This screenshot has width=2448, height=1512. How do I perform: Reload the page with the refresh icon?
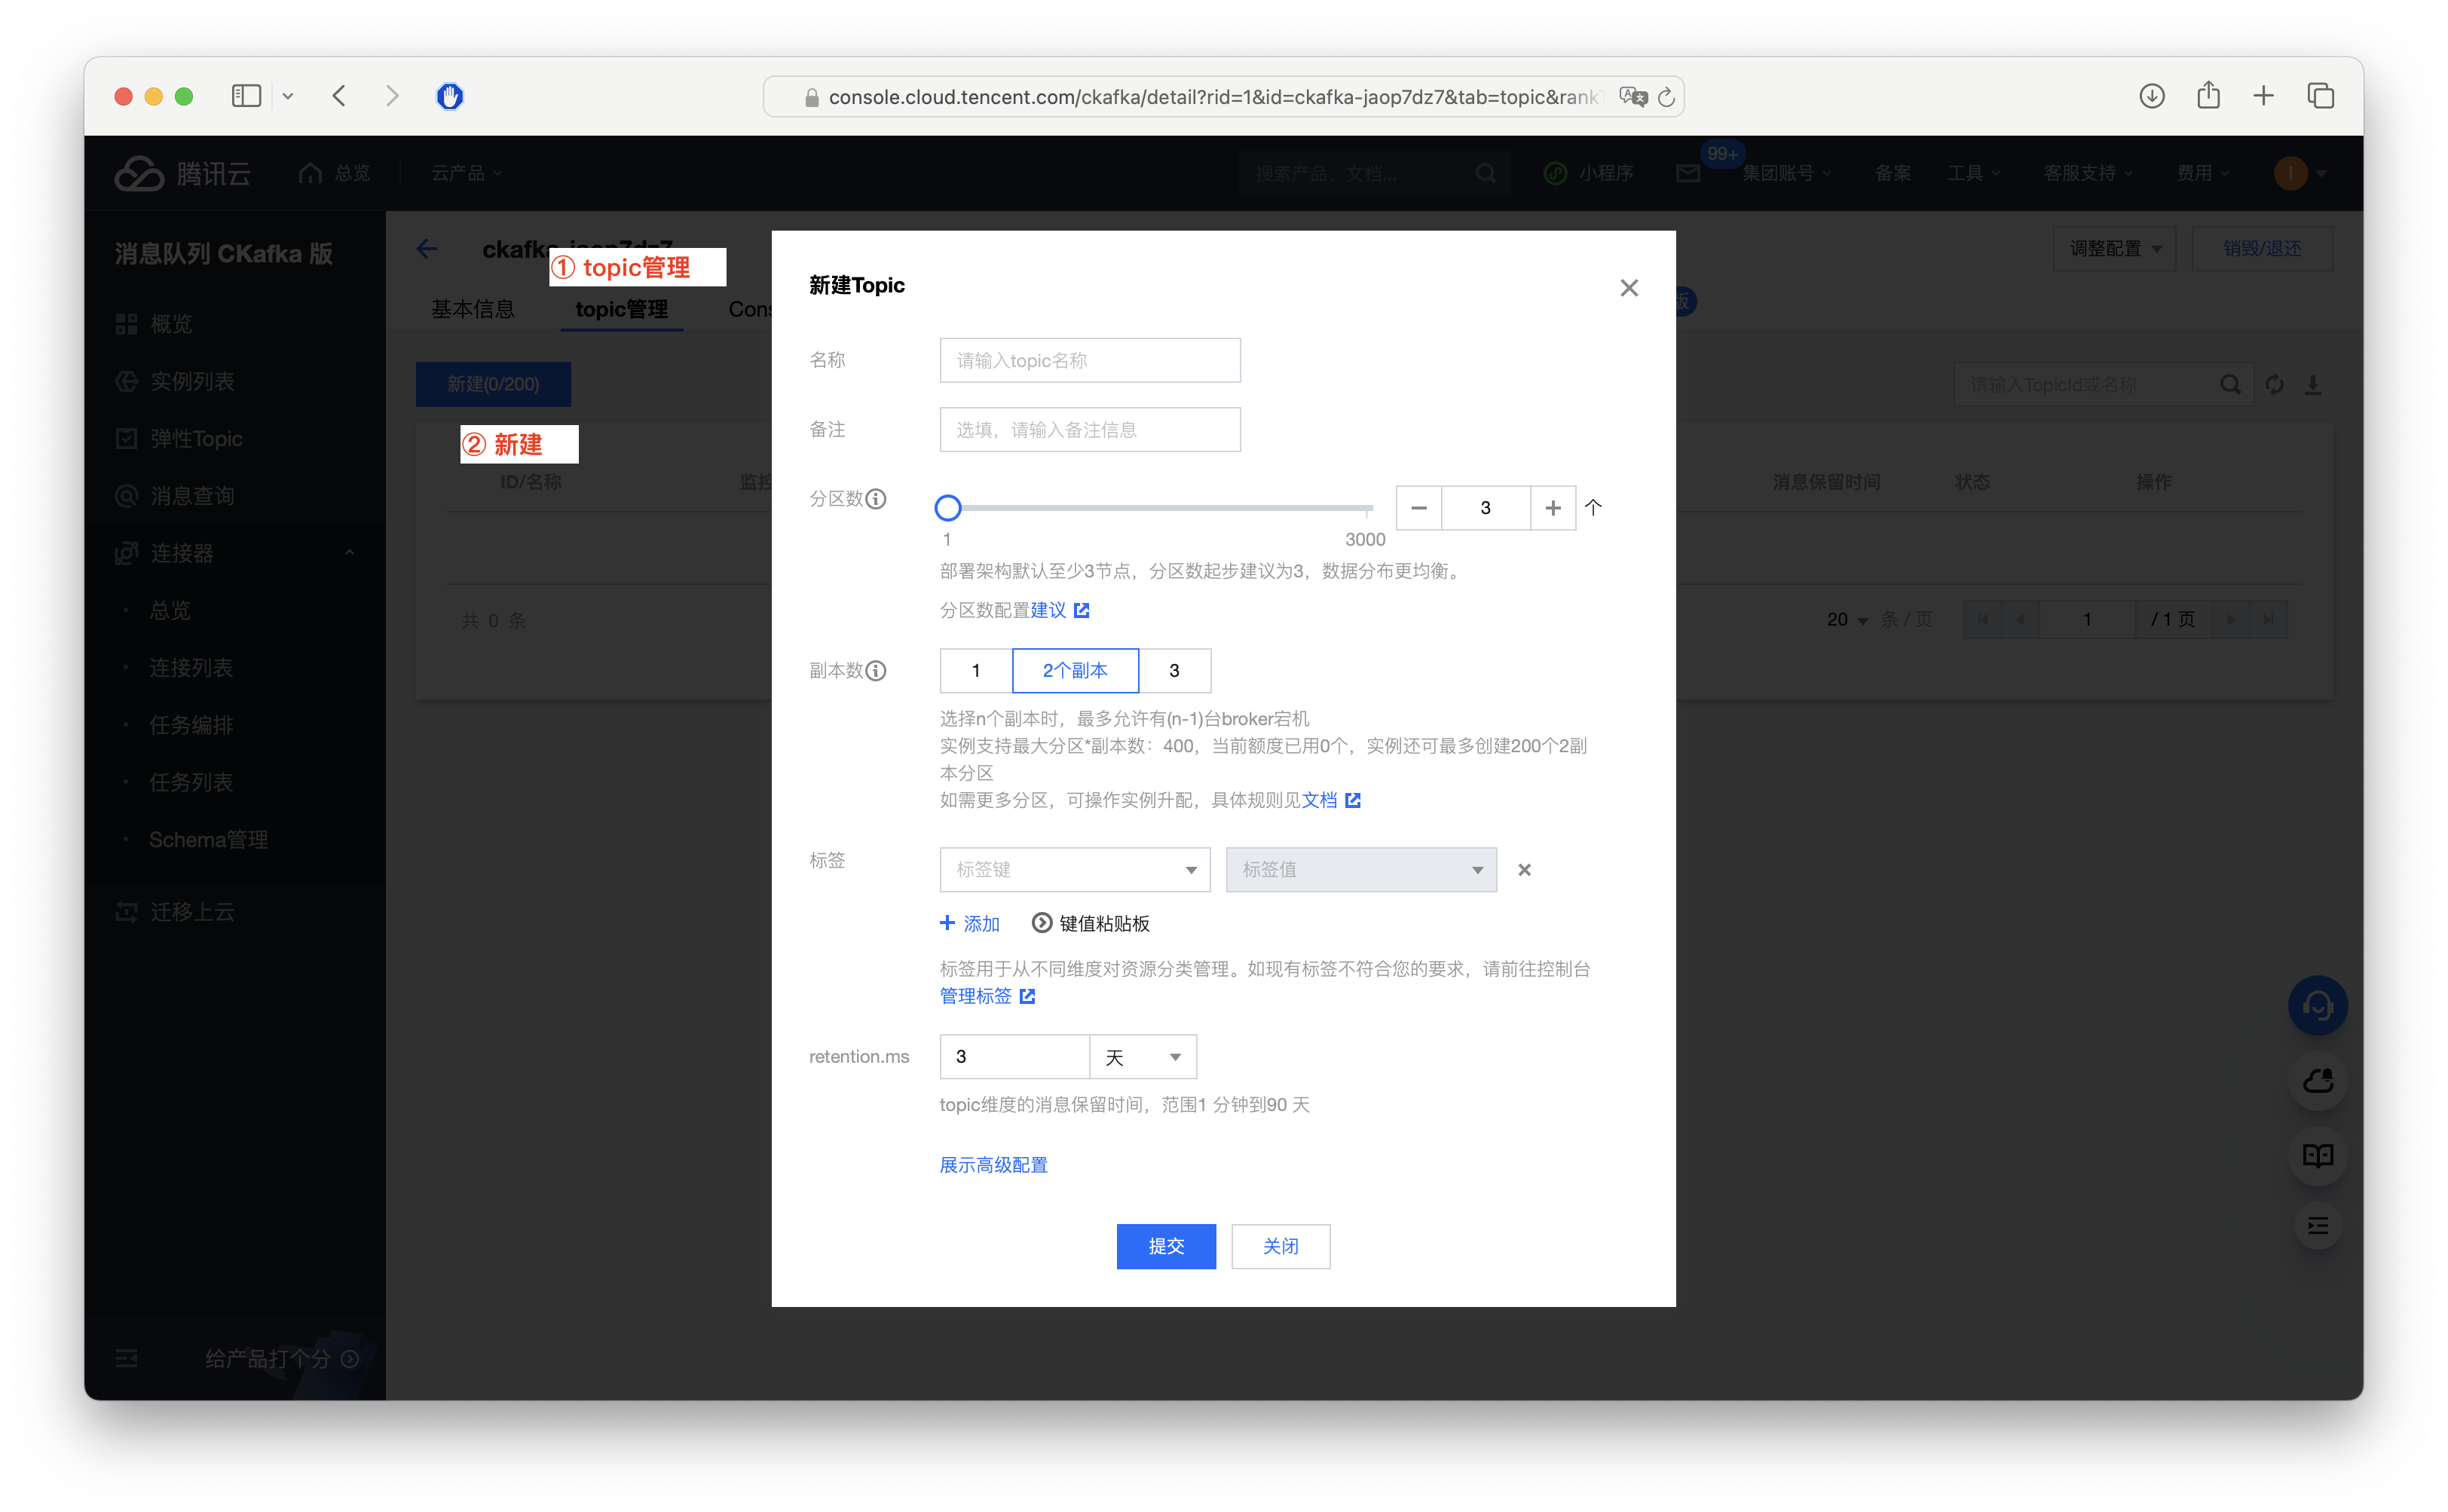pyautogui.click(x=1666, y=97)
